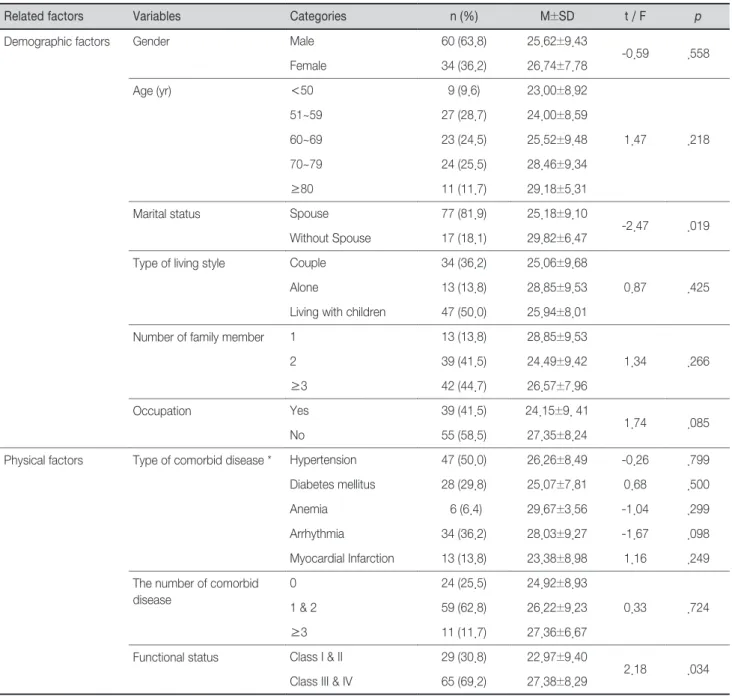Screen dimensions: 732x696
Task: Click the F value '1.34'
Action: coord(635,361)
